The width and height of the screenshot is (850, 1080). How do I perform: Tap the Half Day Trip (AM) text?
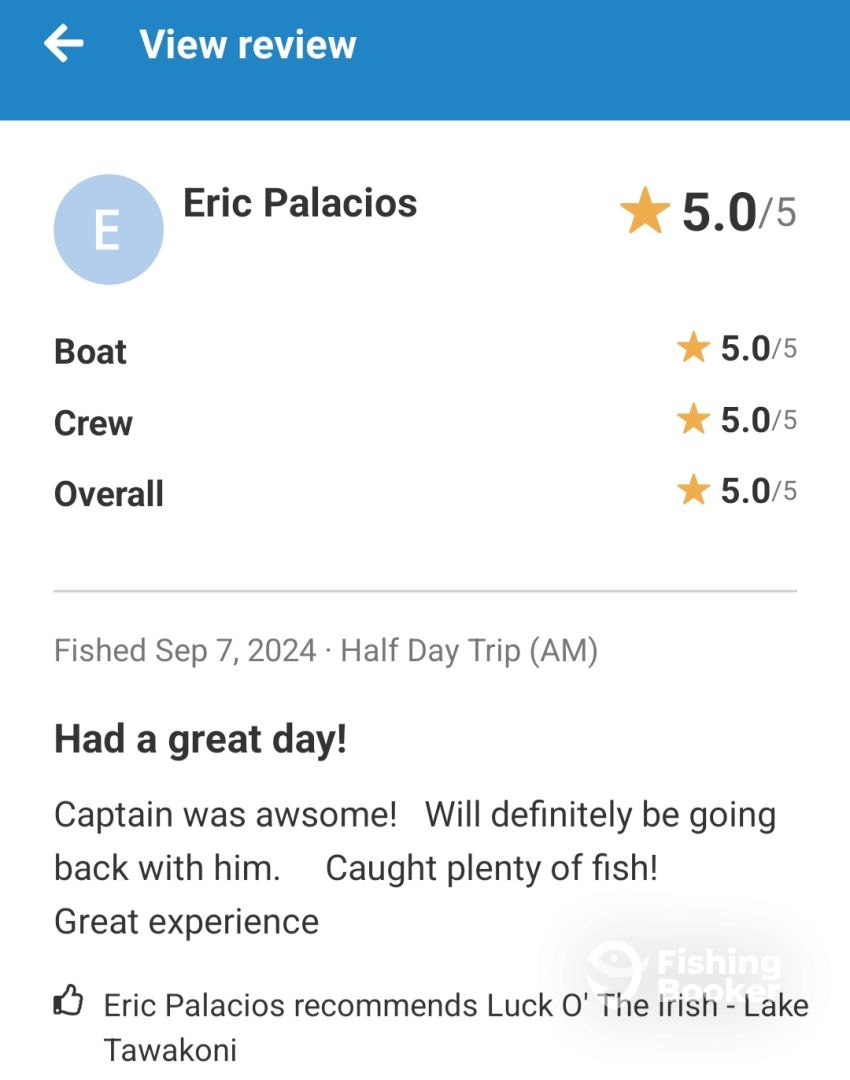click(469, 652)
